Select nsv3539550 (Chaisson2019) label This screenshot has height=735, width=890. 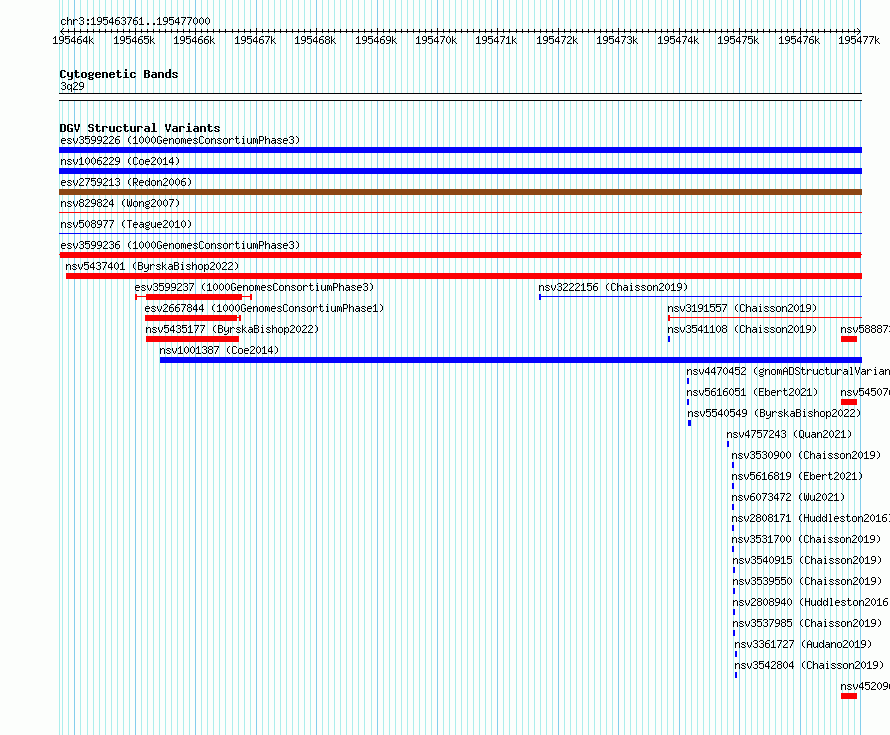coord(807,581)
